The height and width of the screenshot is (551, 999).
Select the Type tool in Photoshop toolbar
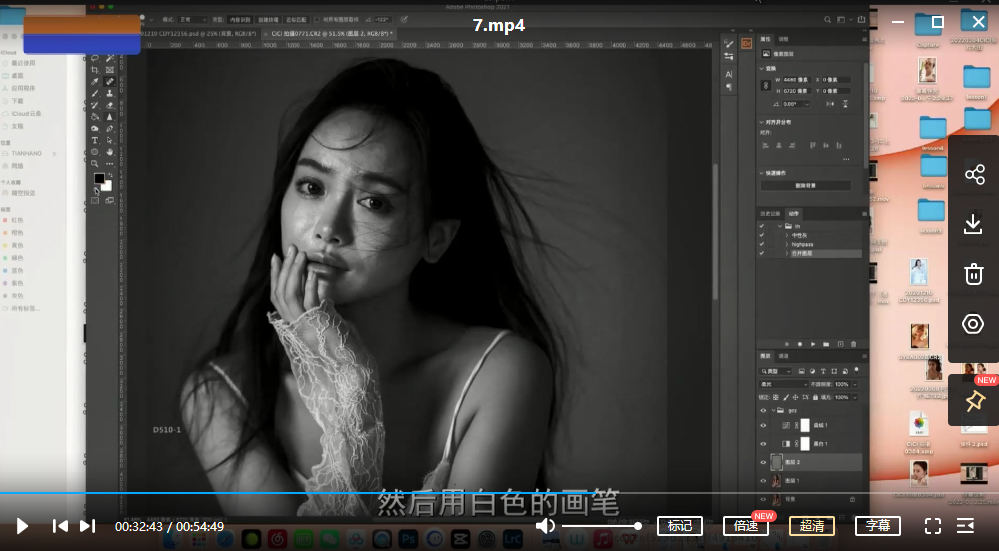(x=95, y=140)
